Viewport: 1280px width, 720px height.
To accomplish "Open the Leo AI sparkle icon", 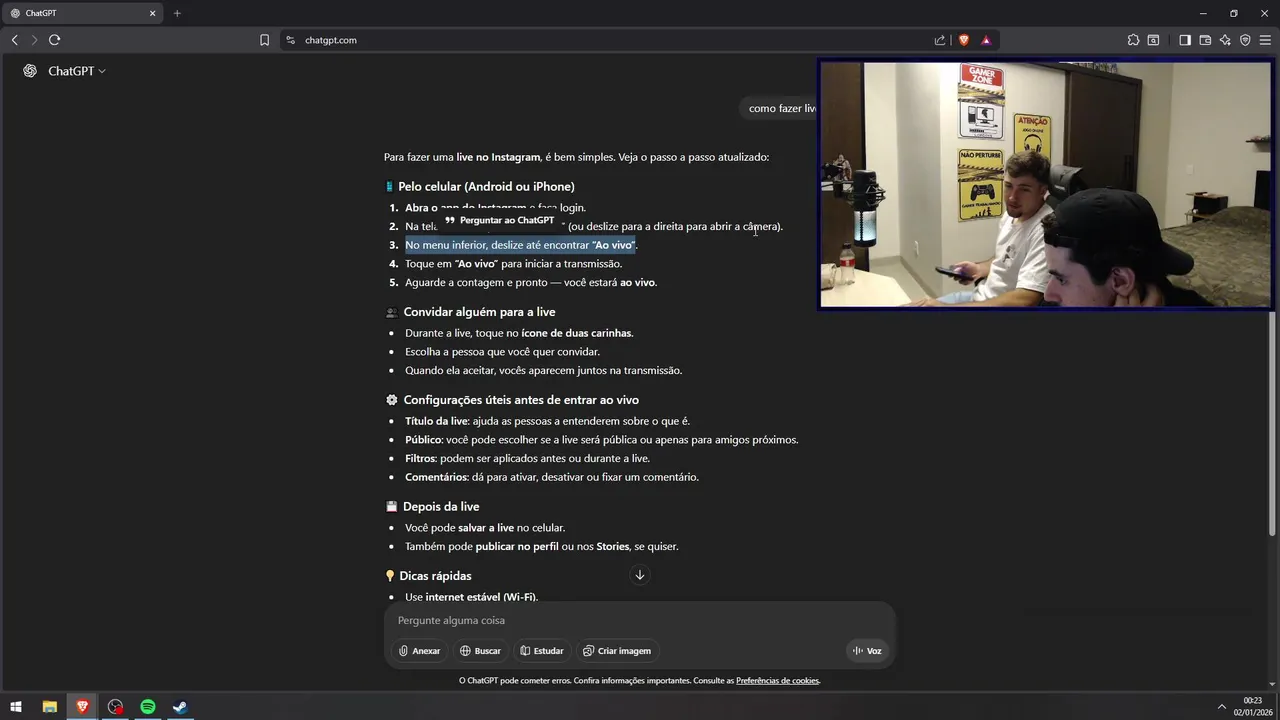I will (1225, 40).
